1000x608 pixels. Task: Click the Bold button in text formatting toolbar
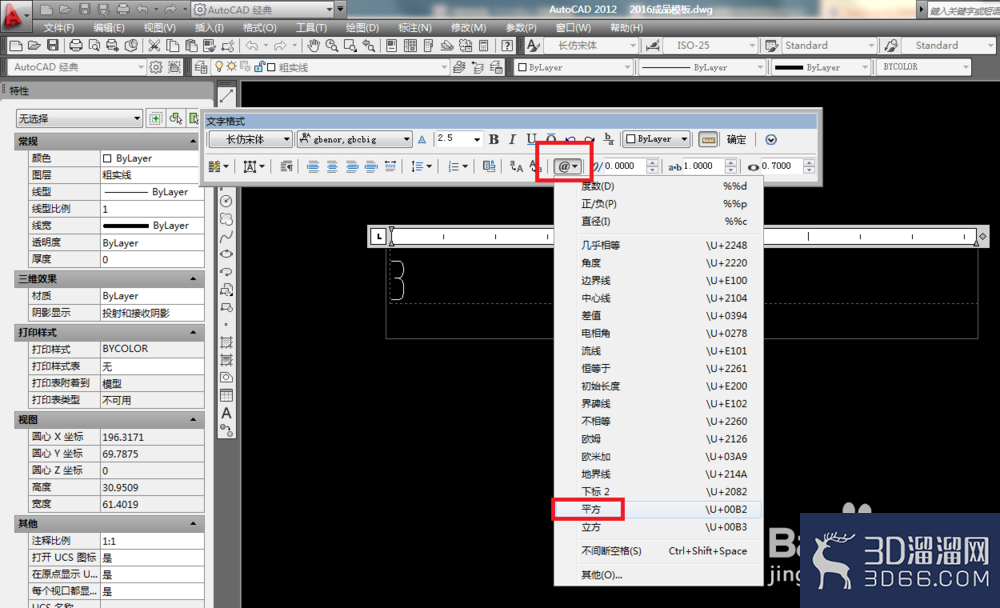click(x=494, y=139)
